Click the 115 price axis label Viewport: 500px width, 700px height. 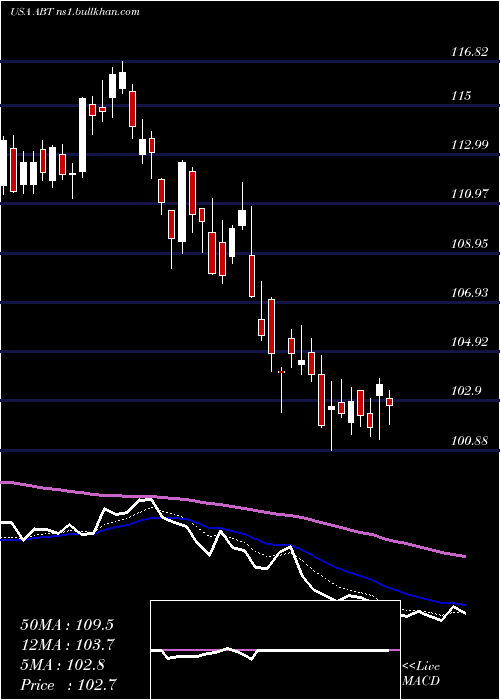tap(461, 96)
